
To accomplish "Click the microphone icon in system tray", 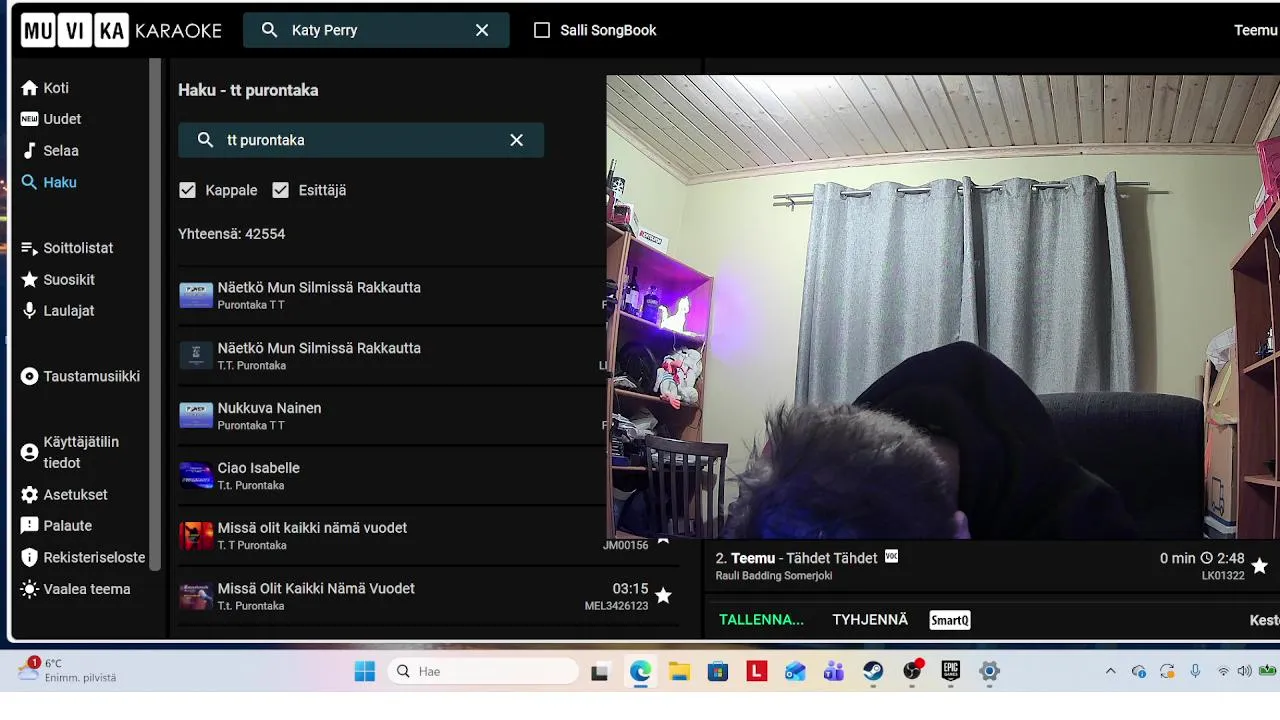I will pyautogui.click(x=1195, y=671).
